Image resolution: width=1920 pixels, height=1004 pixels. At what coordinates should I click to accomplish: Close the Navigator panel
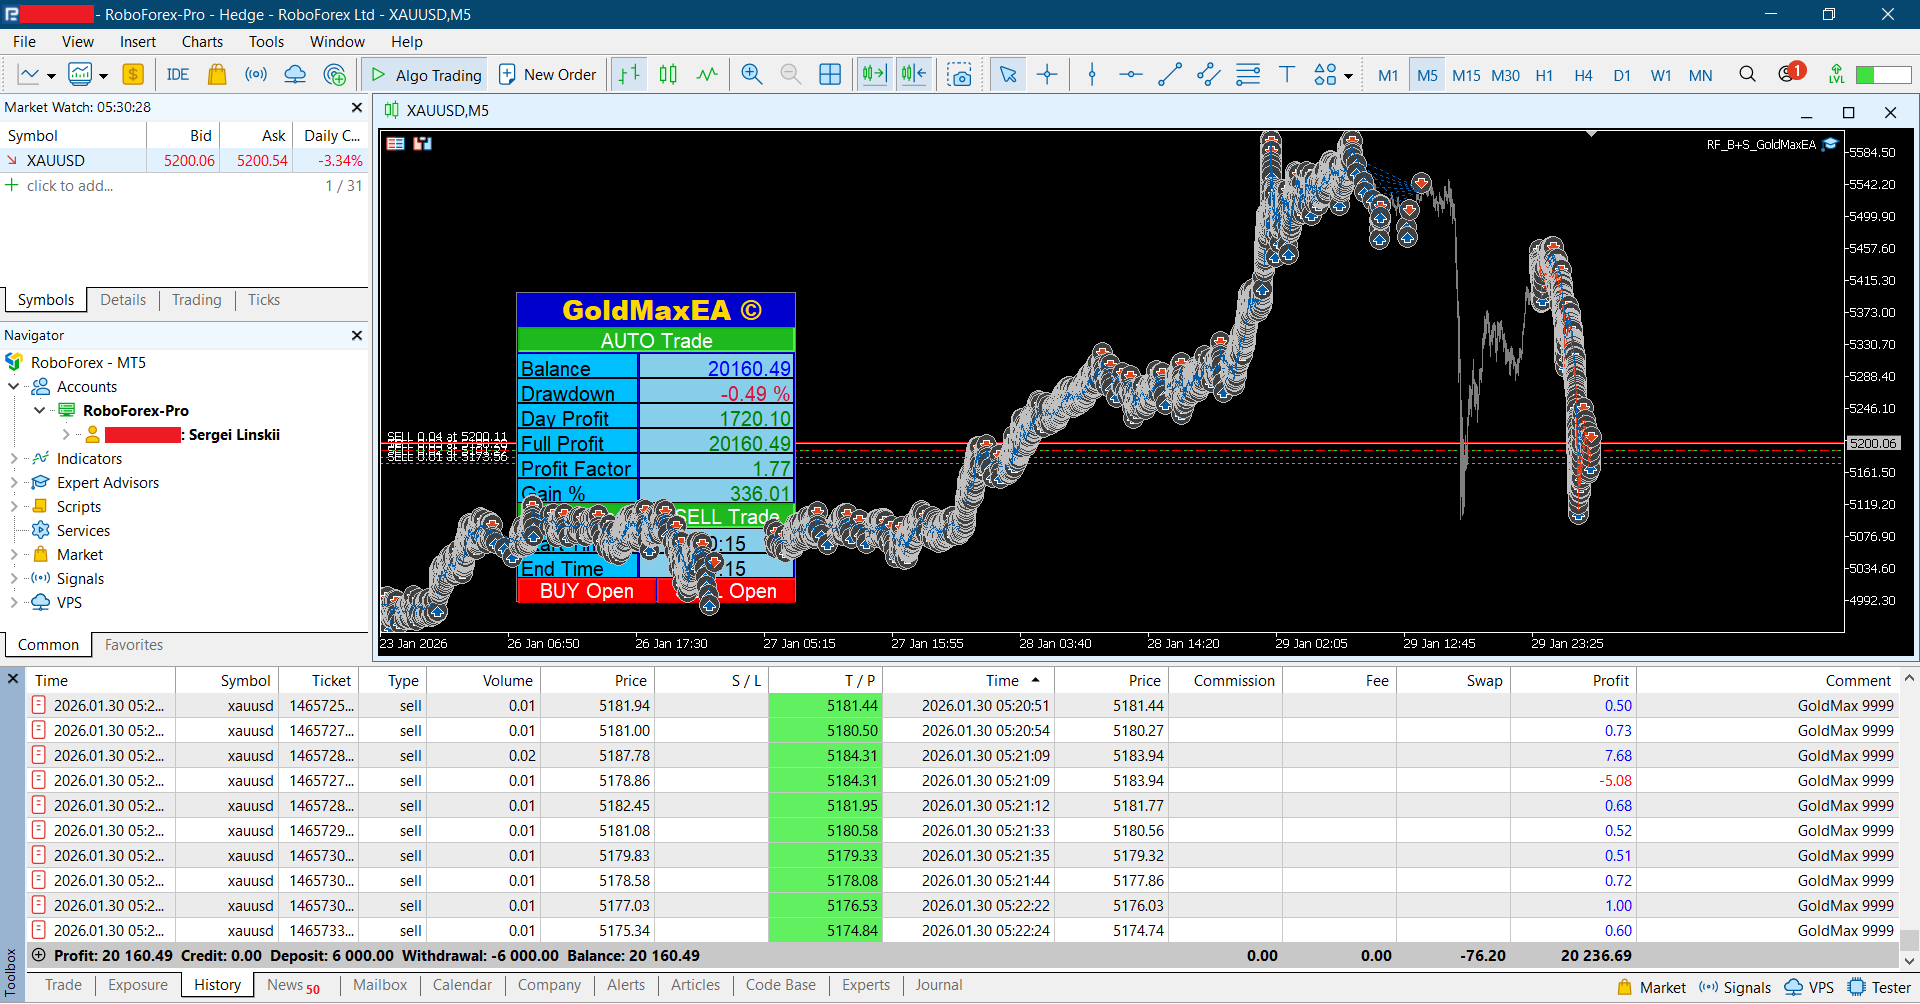pos(357,335)
